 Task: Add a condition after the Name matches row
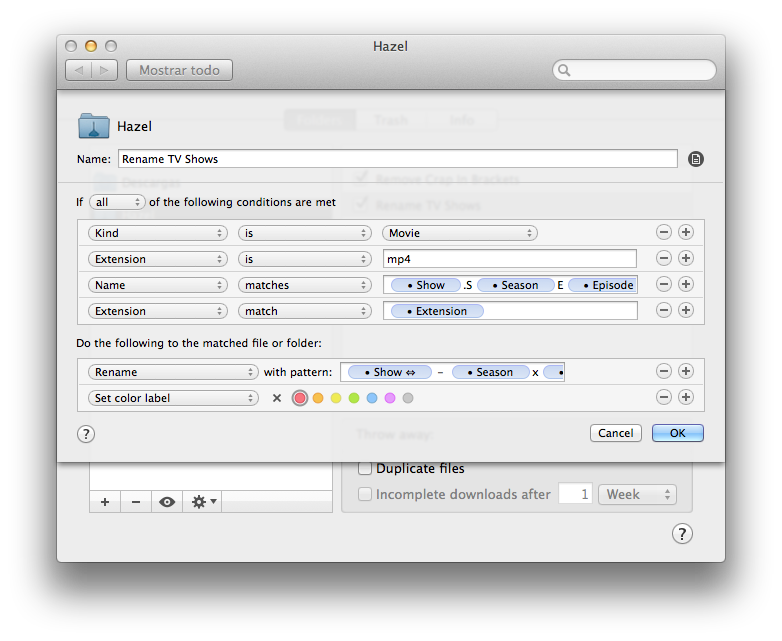pyautogui.click(x=686, y=284)
